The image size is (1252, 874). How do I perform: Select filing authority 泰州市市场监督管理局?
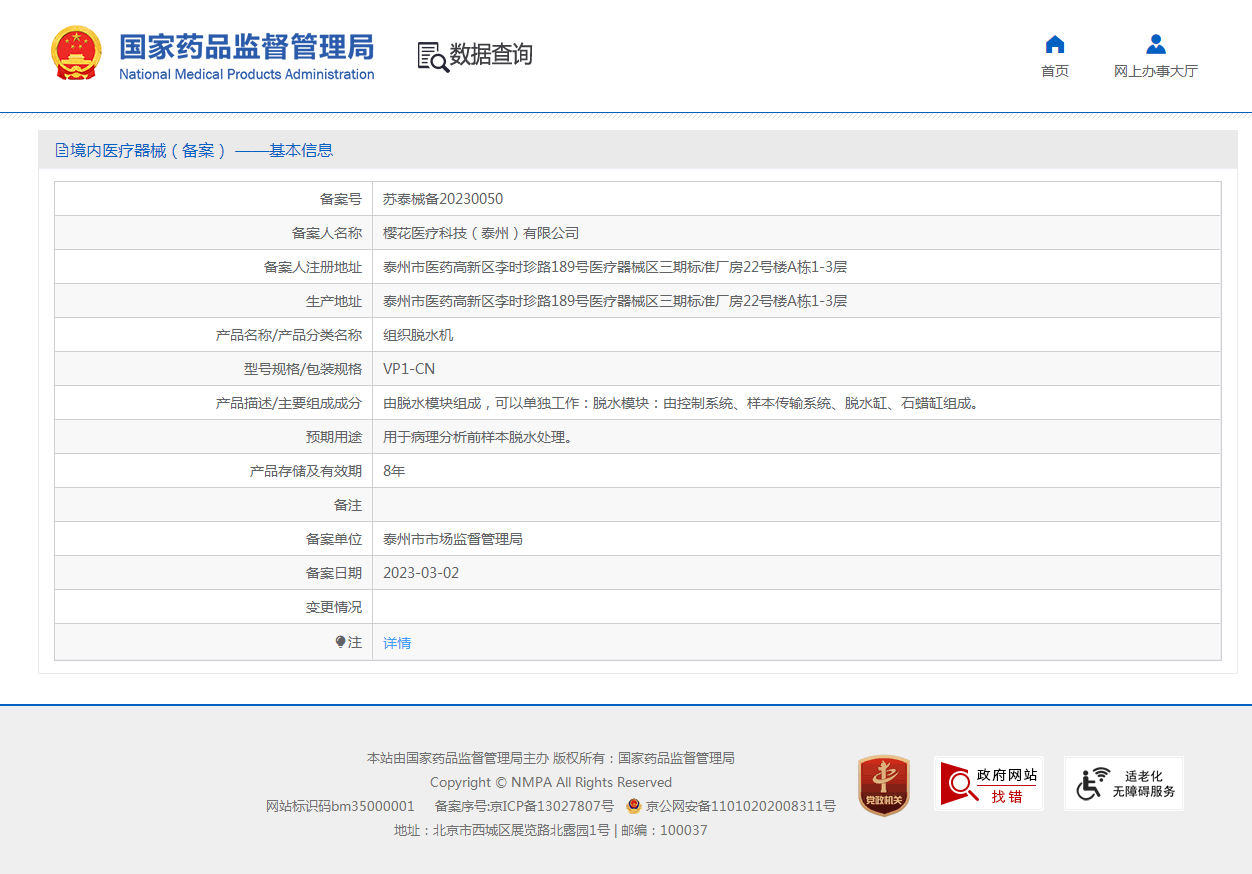453,539
